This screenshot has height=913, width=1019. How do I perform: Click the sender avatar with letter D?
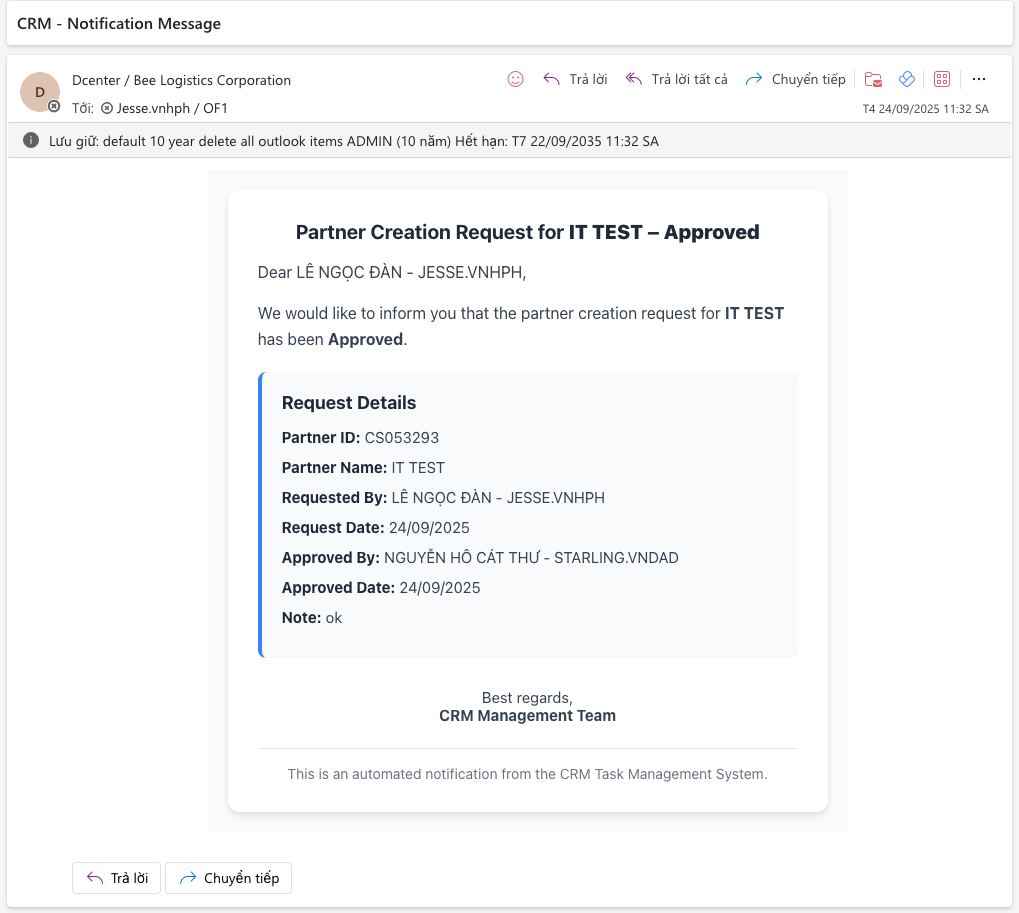40,90
